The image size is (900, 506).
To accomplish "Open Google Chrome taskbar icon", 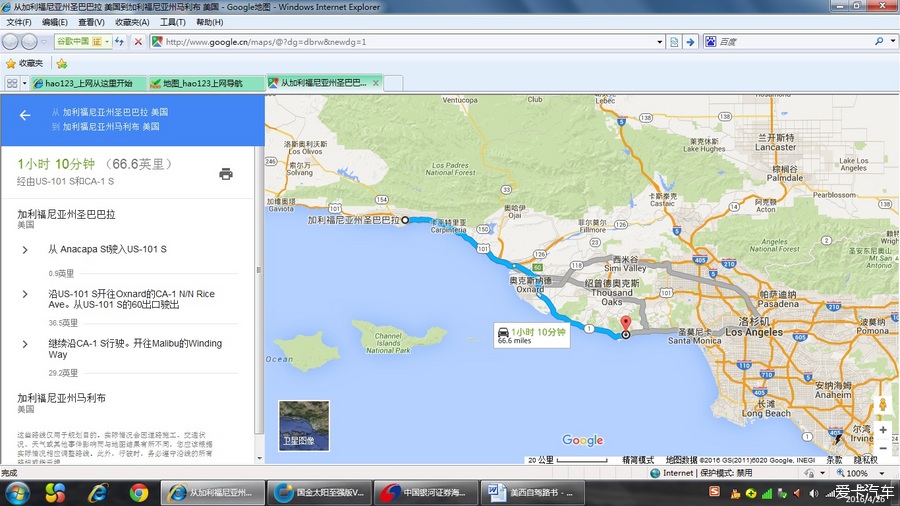I will [138, 493].
